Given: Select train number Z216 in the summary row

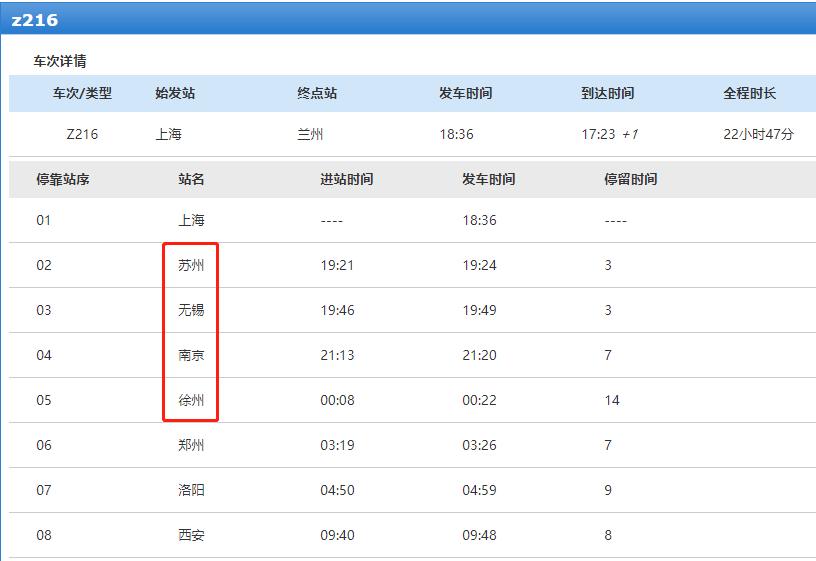Looking at the screenshot, I should pos(82,134).
